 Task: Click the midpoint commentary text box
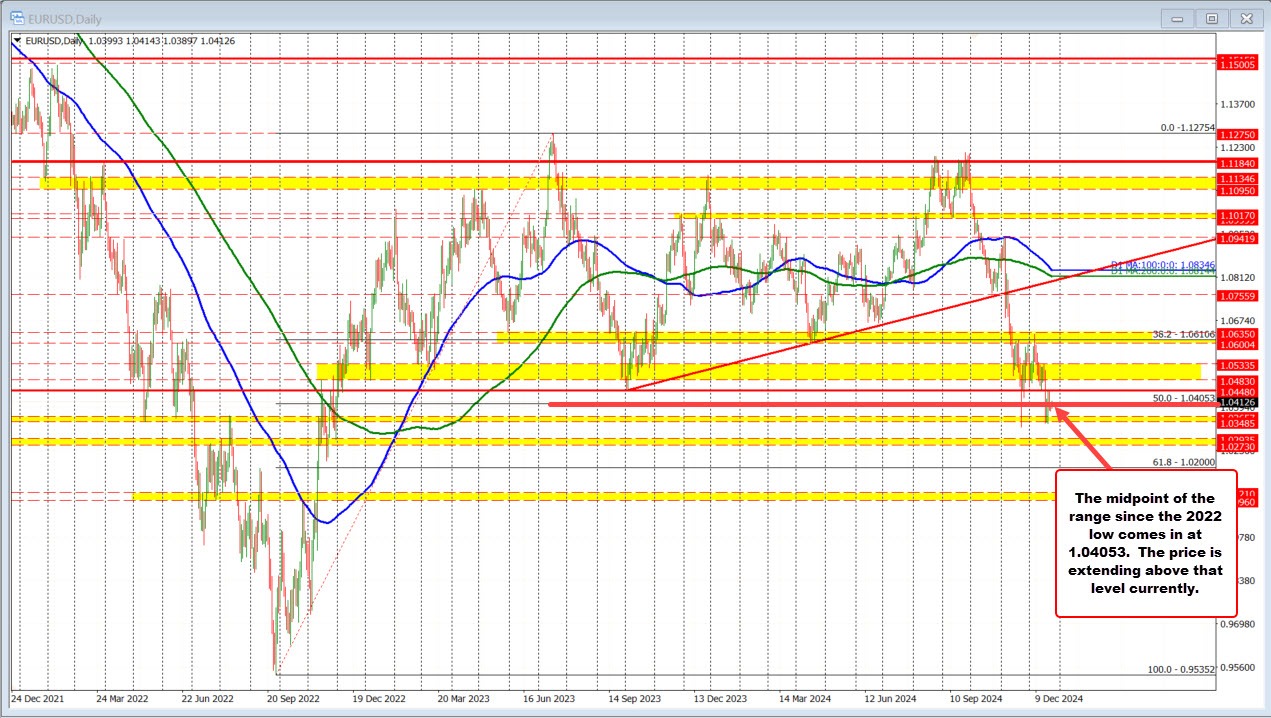click(1146, 544)
